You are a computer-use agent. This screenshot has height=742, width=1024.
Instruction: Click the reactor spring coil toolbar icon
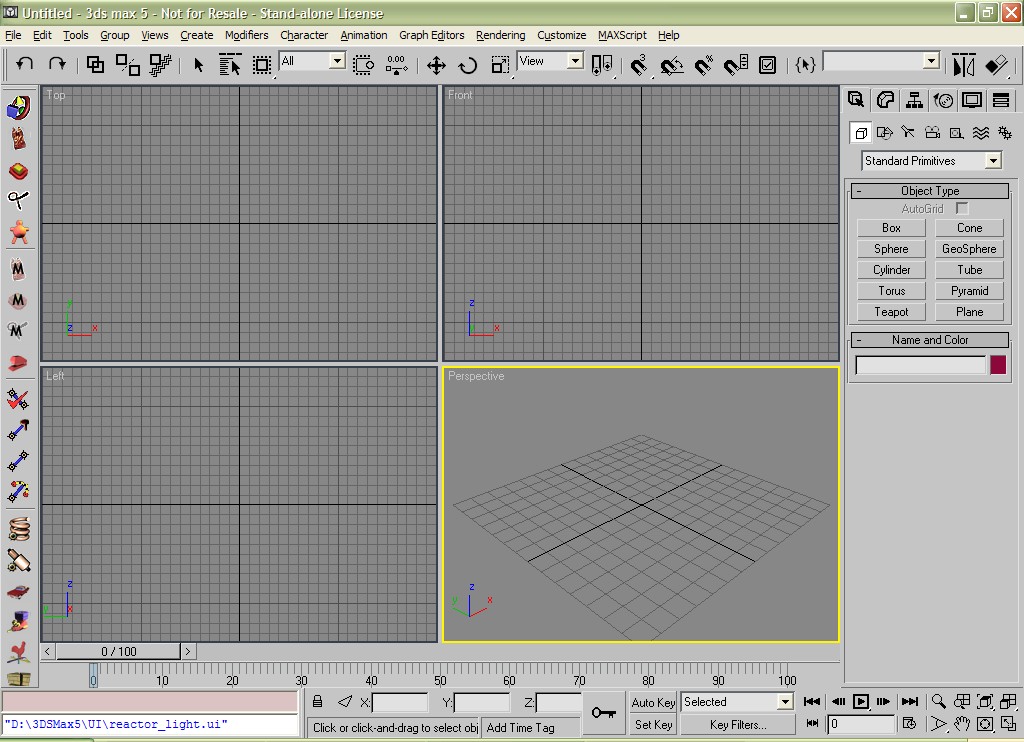[x=18, y=528]
